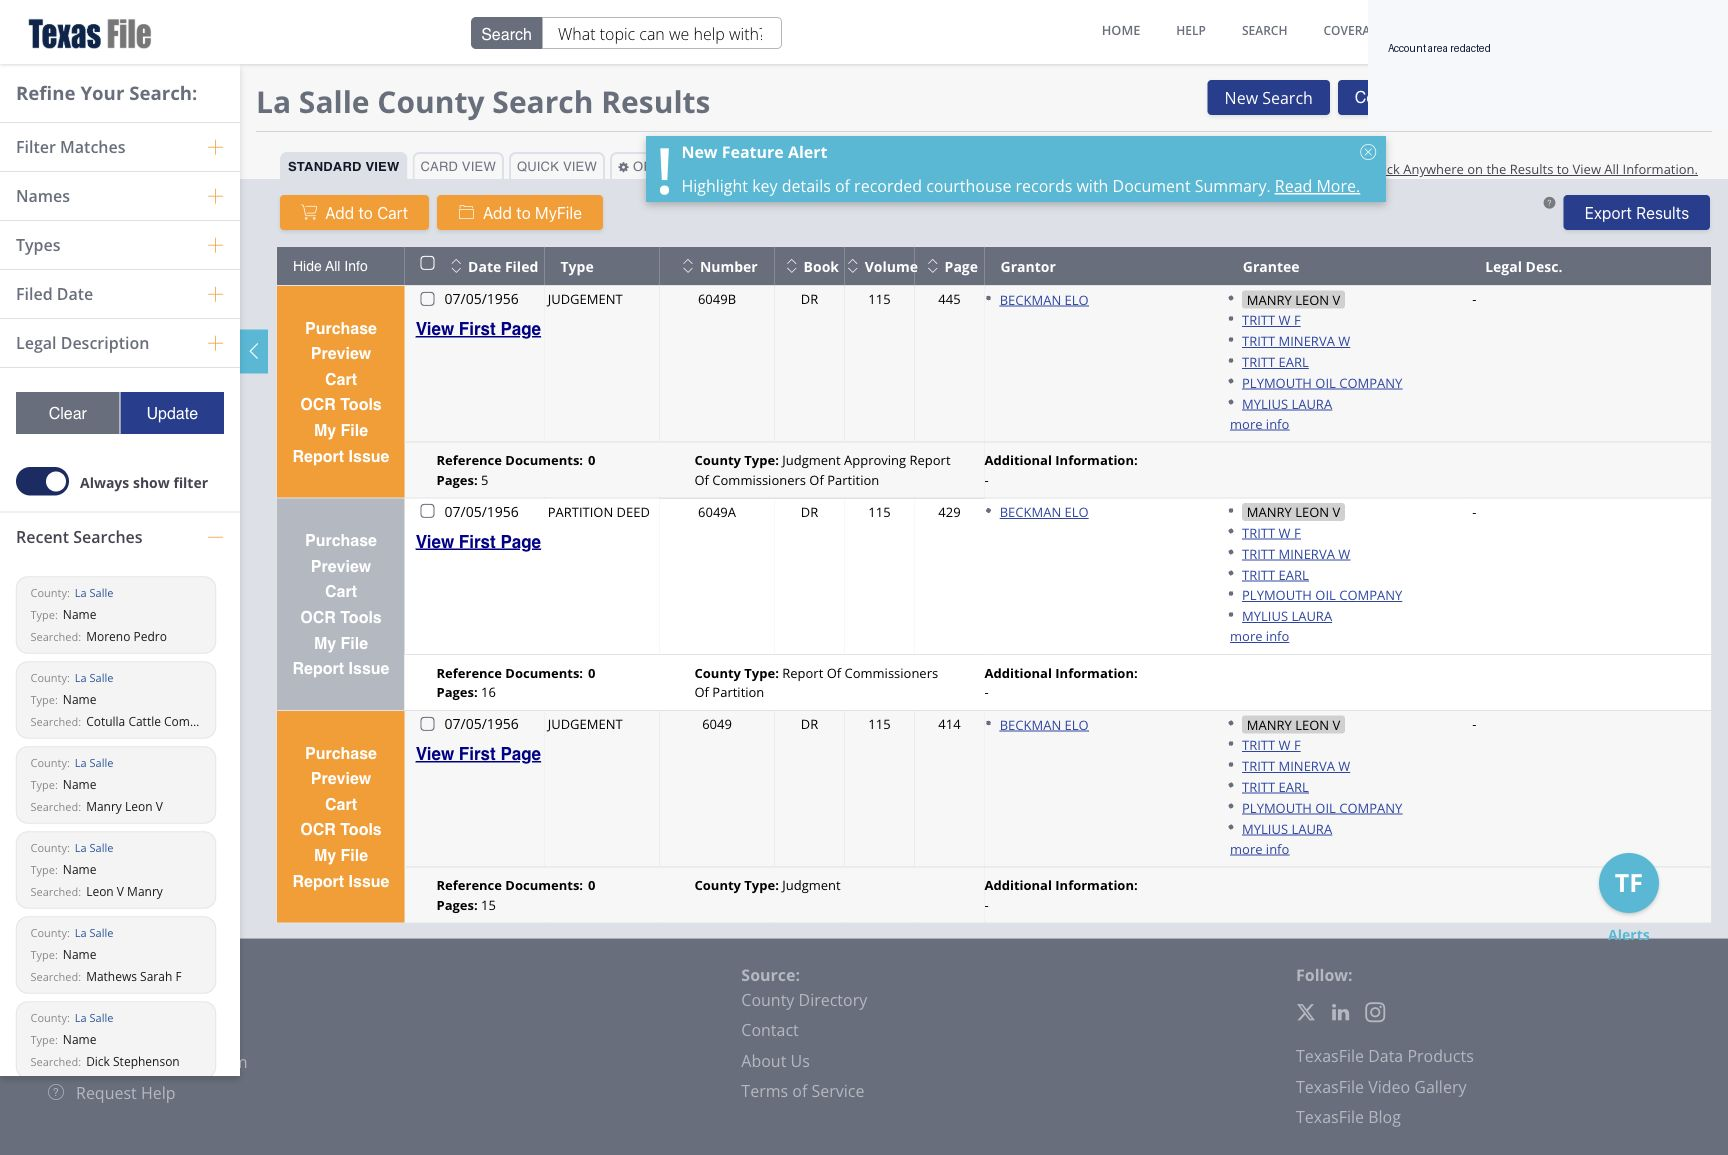
Task: Collapse the Recent Searches section
Action: tap(215, 537)
